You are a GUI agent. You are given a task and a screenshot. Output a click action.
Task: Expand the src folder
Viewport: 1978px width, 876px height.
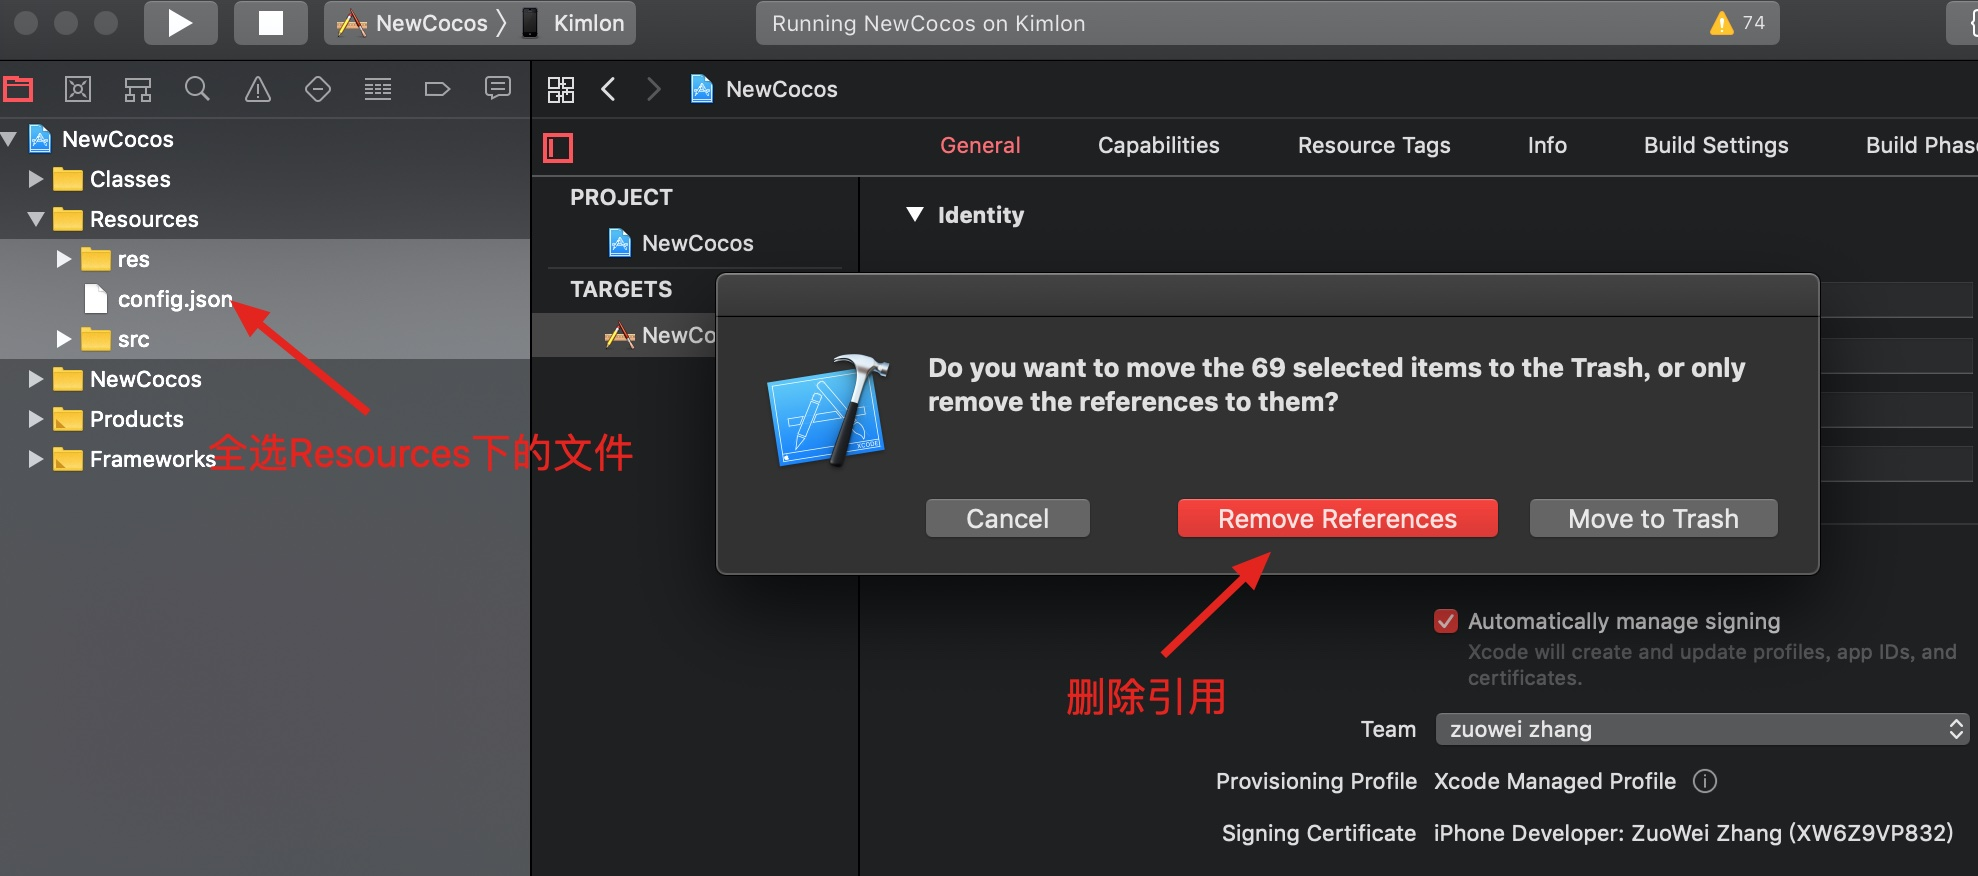[63, 339]
